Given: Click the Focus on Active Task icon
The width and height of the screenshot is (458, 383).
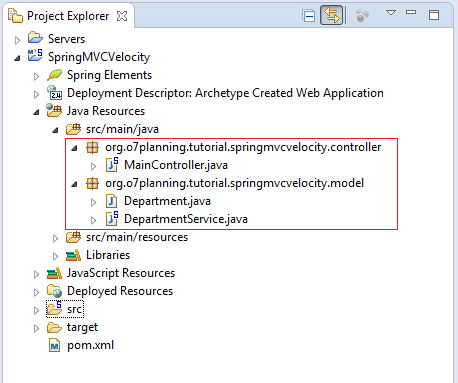Looking at the screenshot, I should 362,15.
